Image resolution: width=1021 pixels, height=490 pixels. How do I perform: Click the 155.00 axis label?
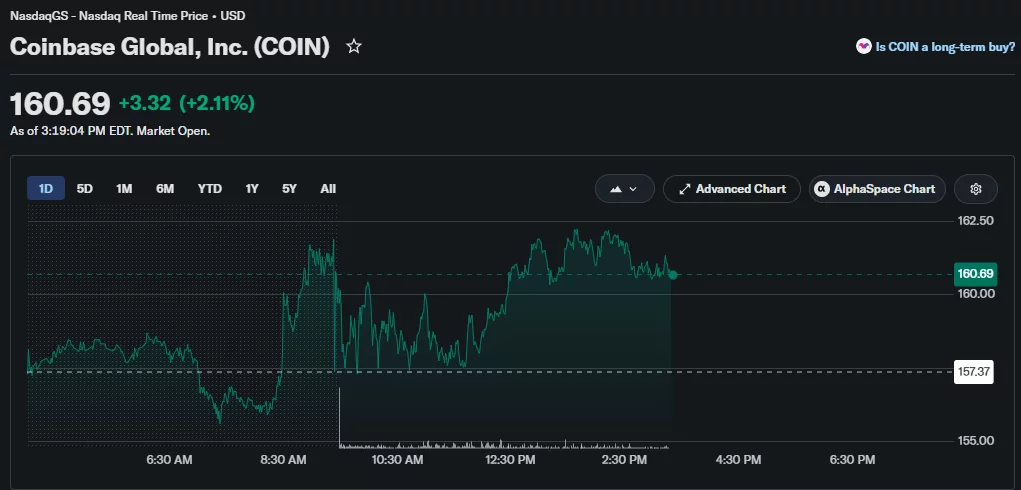click(975, 441)
